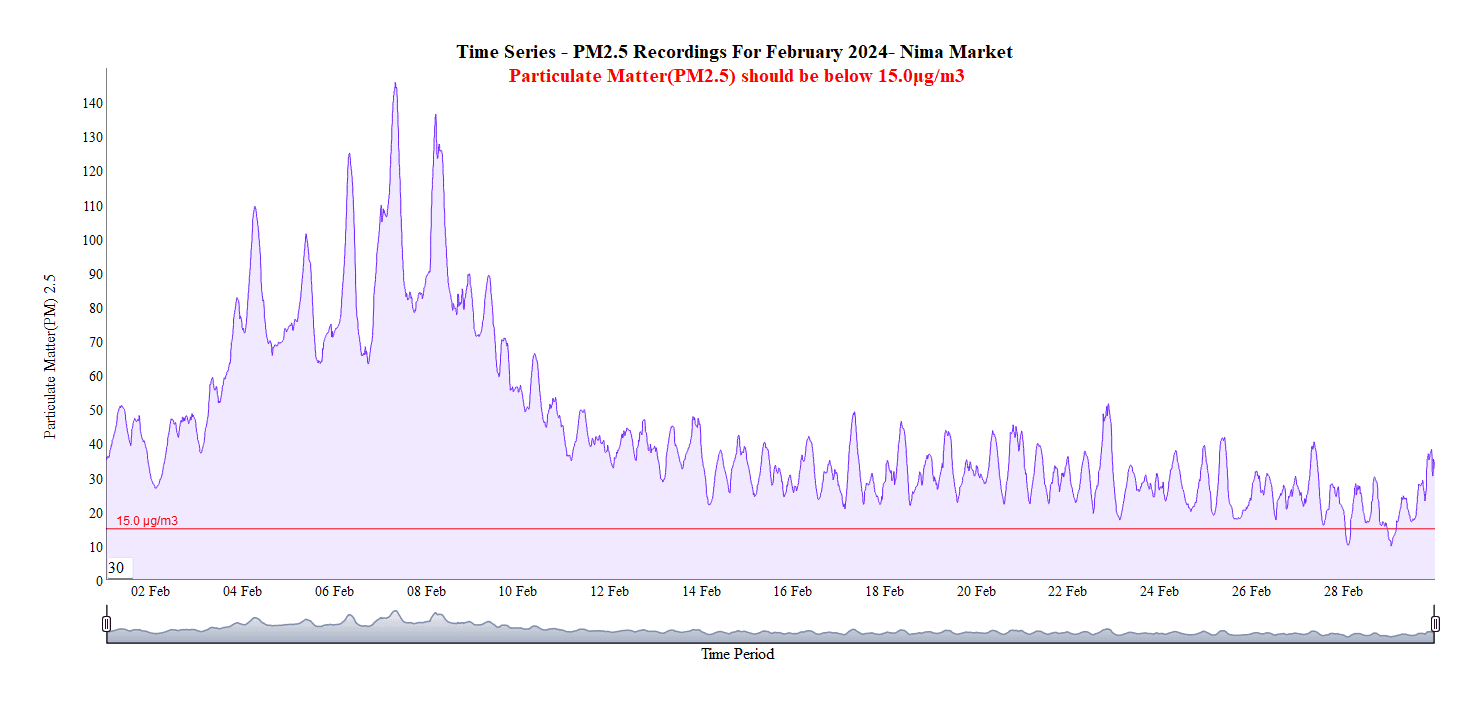Image resolution: width=1480 pixels, height=702 pixels.
Task: Click the "08 Feb" x-axis label
Action: (426, 592)
